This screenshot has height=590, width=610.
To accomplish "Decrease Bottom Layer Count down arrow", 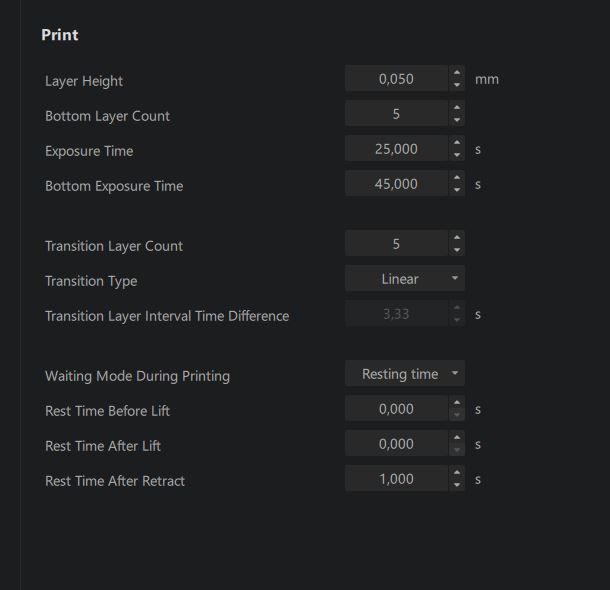I will tap(457, 119).
